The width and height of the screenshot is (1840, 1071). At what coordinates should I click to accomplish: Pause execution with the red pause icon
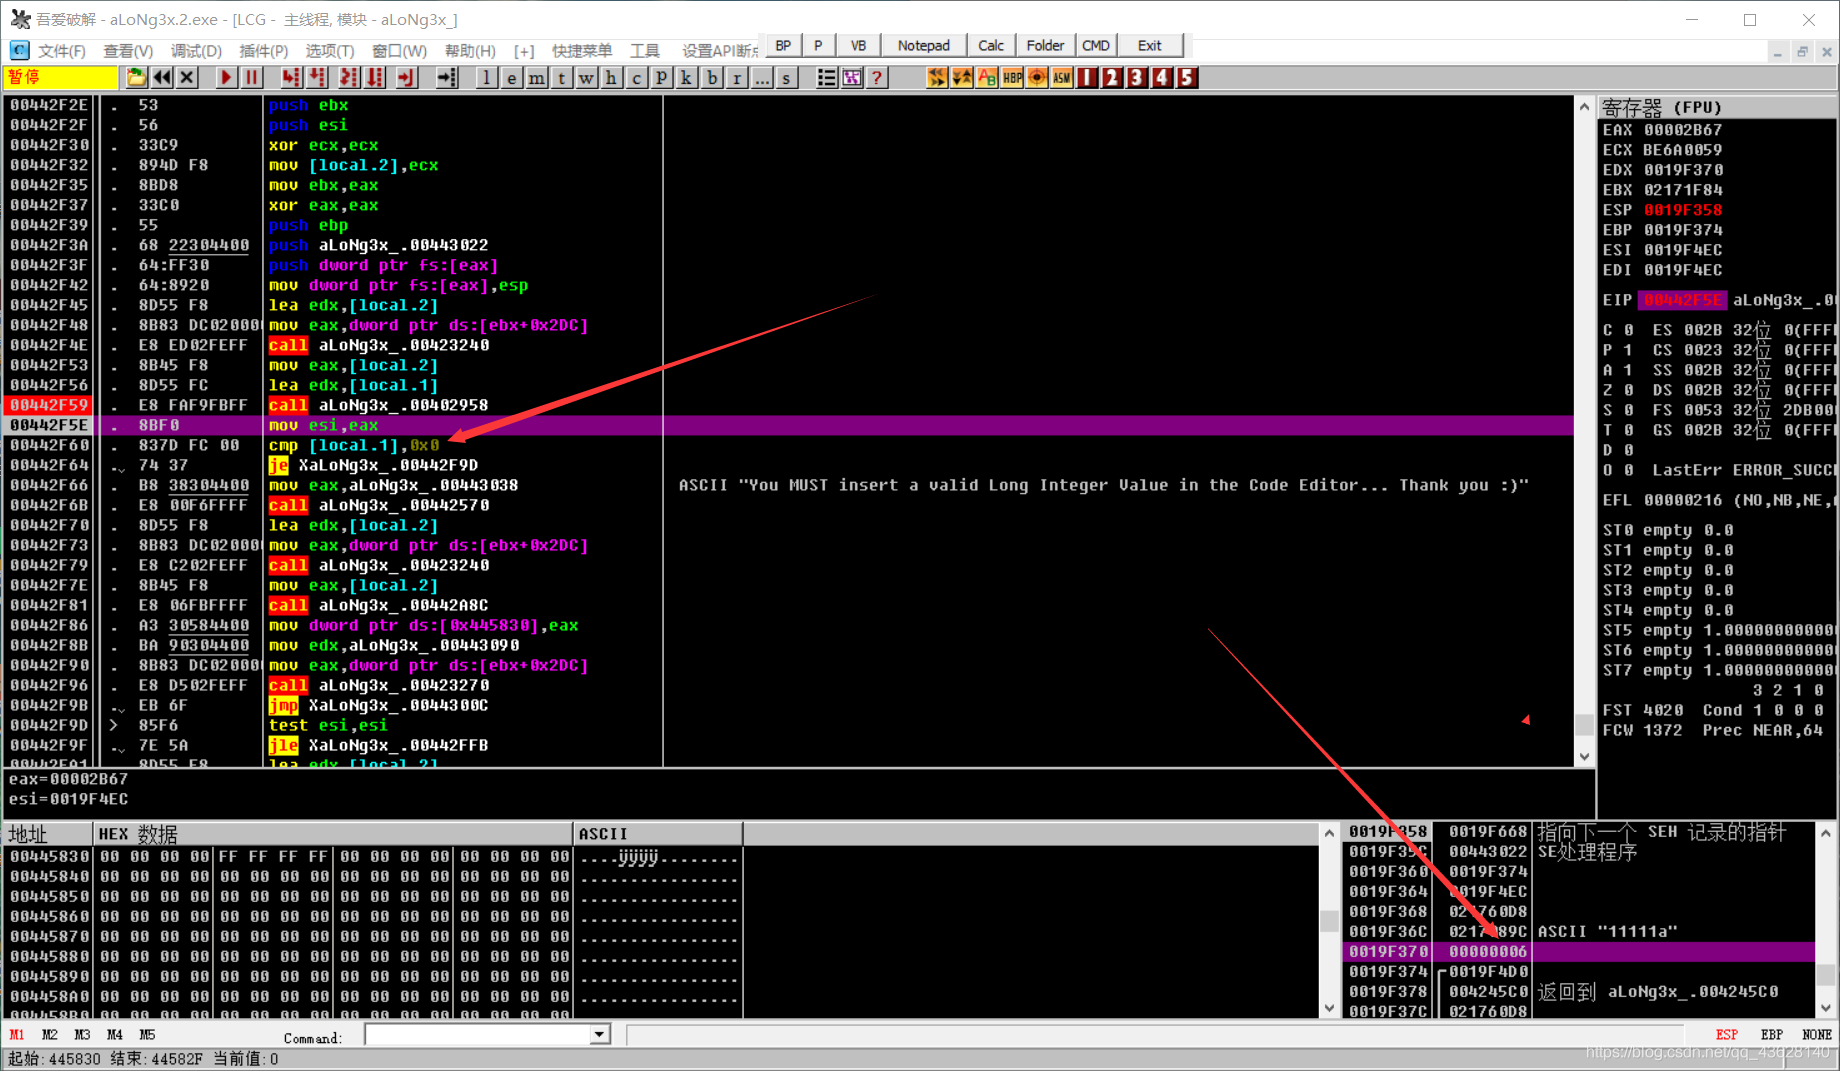[x=251, y=77]
